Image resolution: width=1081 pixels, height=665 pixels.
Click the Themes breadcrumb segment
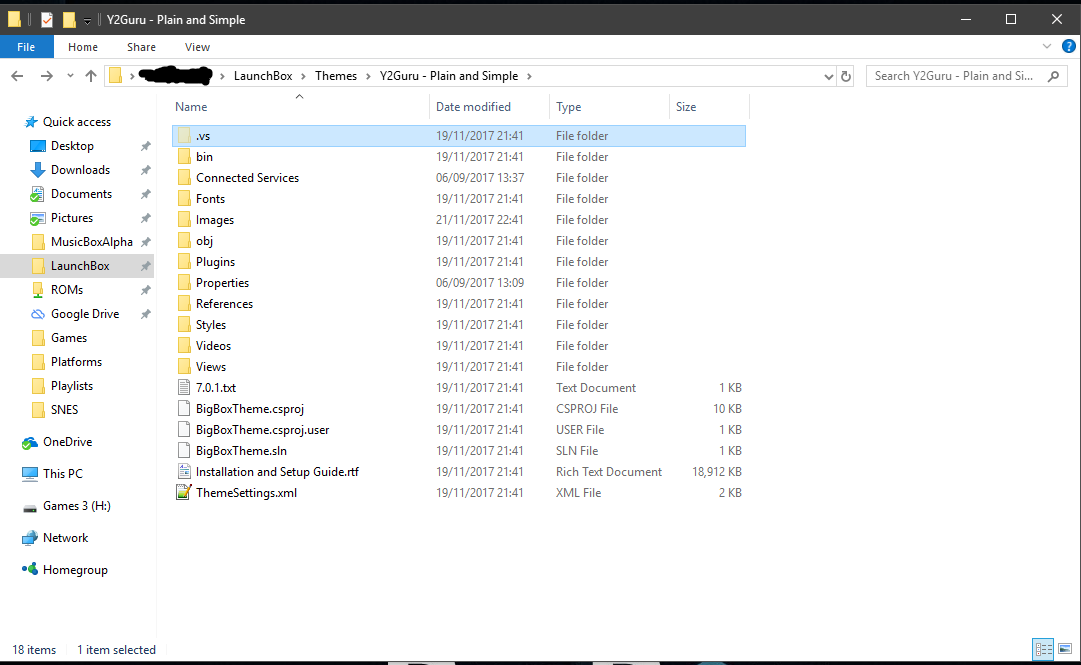[x=336, y=76]
